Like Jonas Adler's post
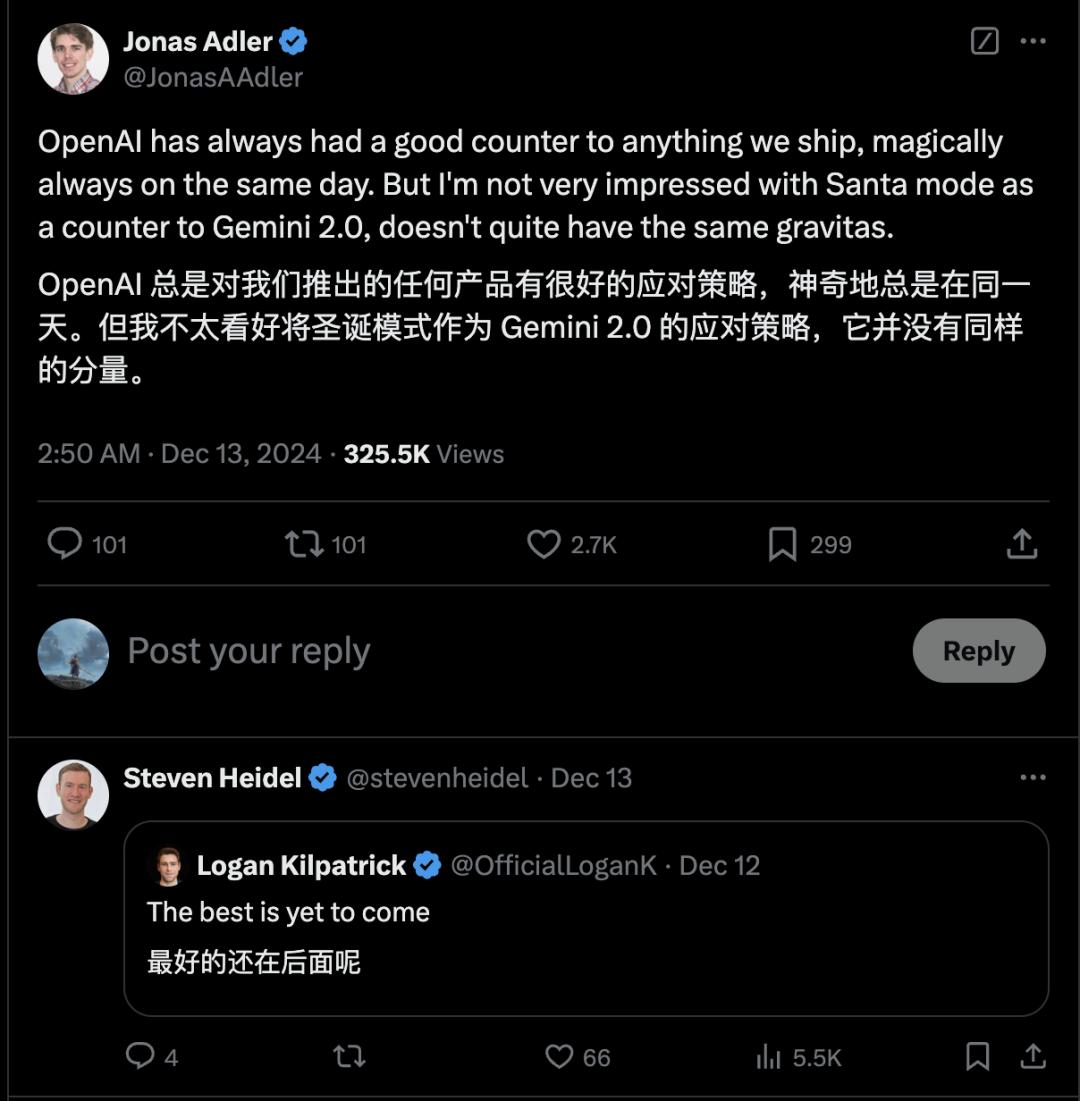The height and width of the screenshot is (1101, 1080). point(544,544)
